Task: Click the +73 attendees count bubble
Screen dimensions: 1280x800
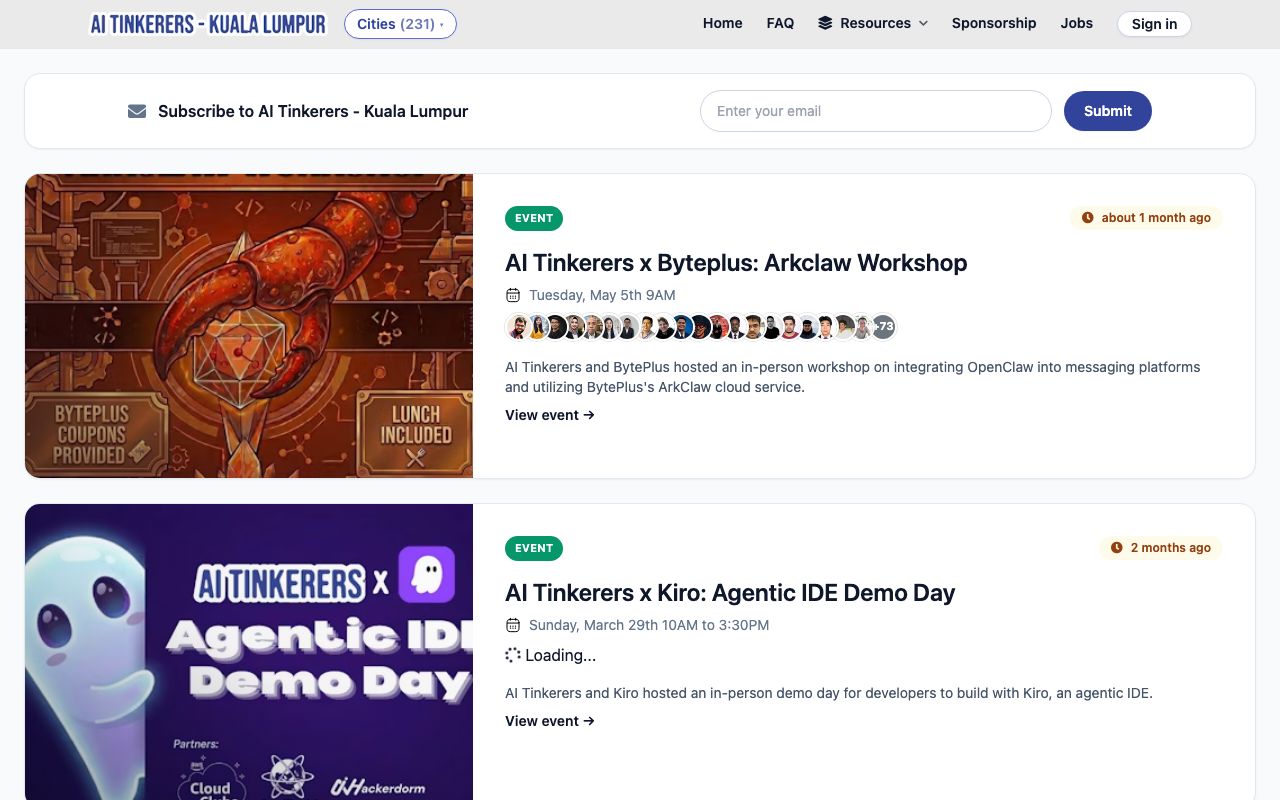Action: point(883,327)
